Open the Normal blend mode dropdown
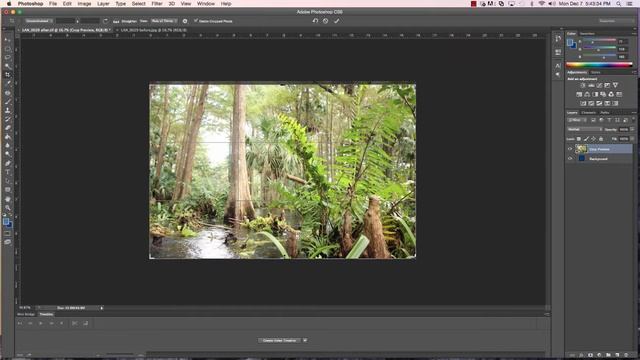Screen dimensions: 640x360 (585, 129)
